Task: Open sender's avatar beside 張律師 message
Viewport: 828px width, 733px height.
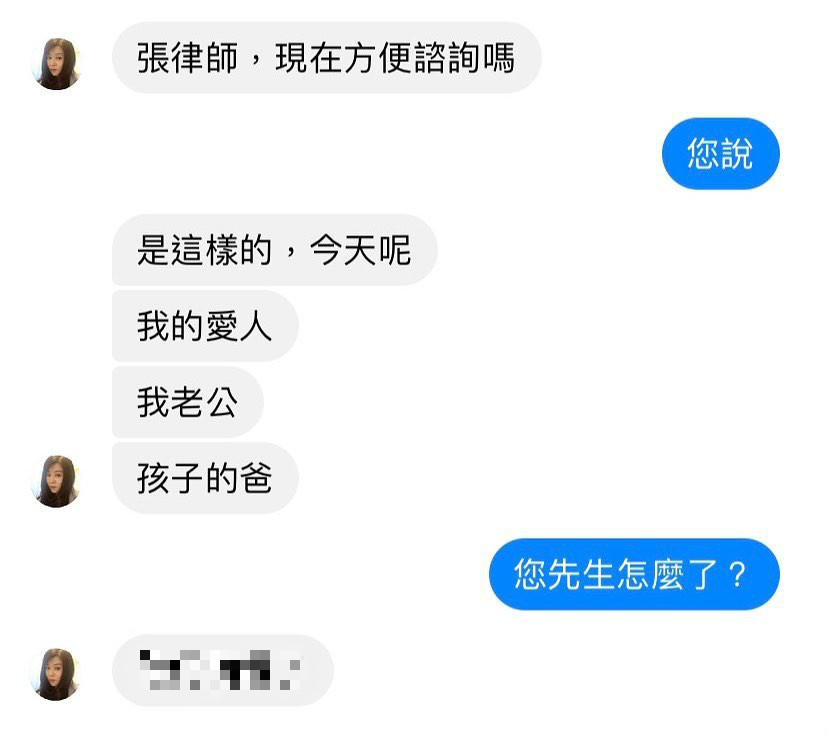Action: [57, 64]
